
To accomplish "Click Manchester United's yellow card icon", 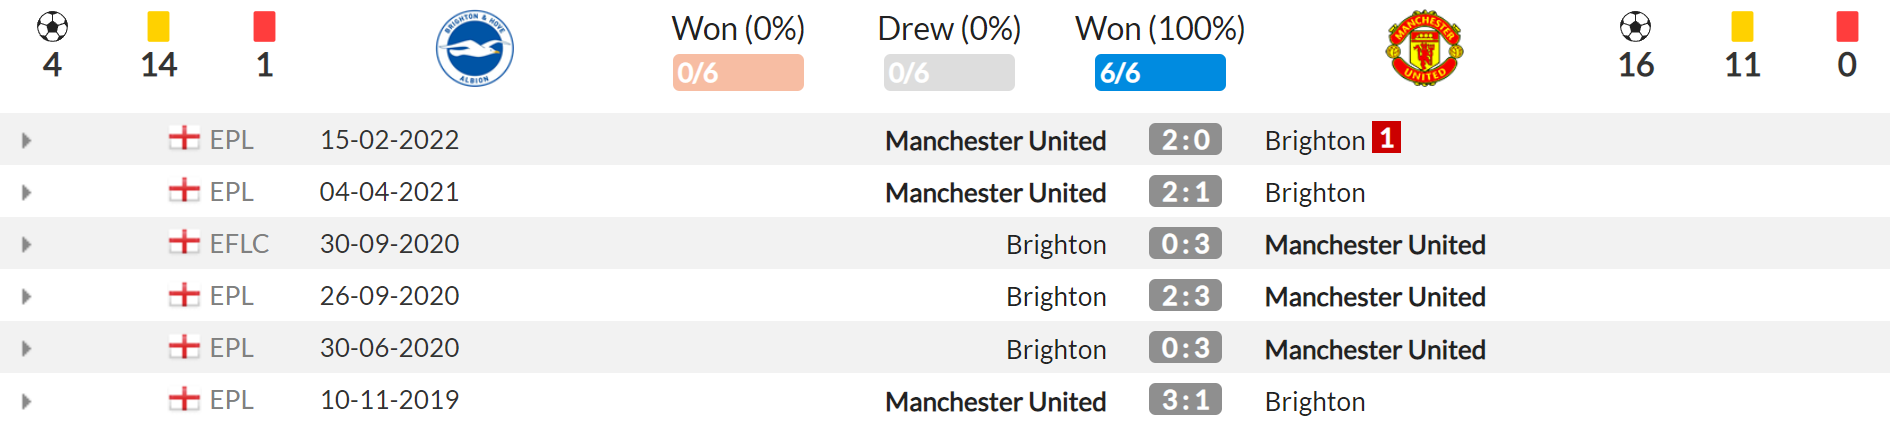I will (x=1742, y=26).
